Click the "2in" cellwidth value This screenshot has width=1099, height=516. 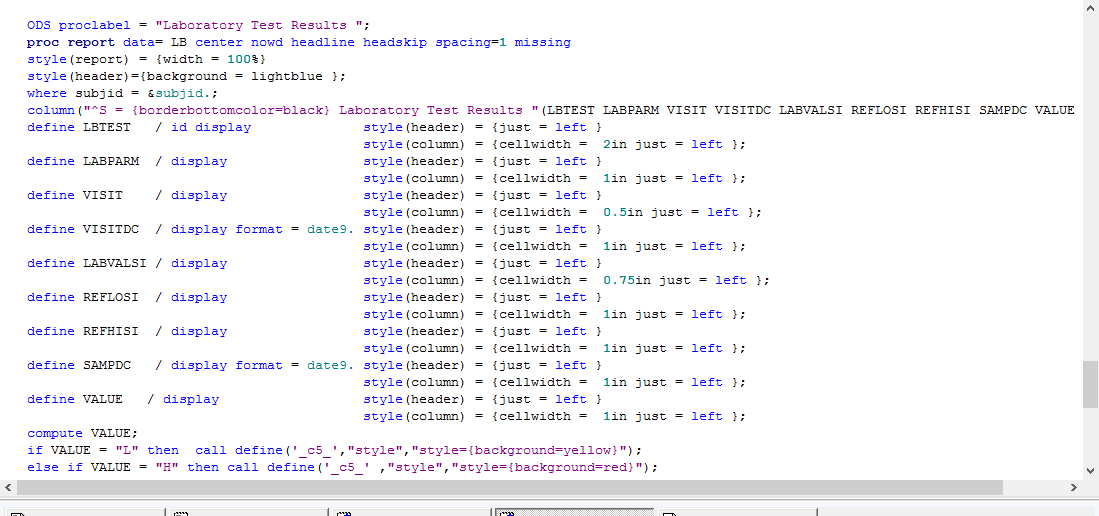[615, 144]
